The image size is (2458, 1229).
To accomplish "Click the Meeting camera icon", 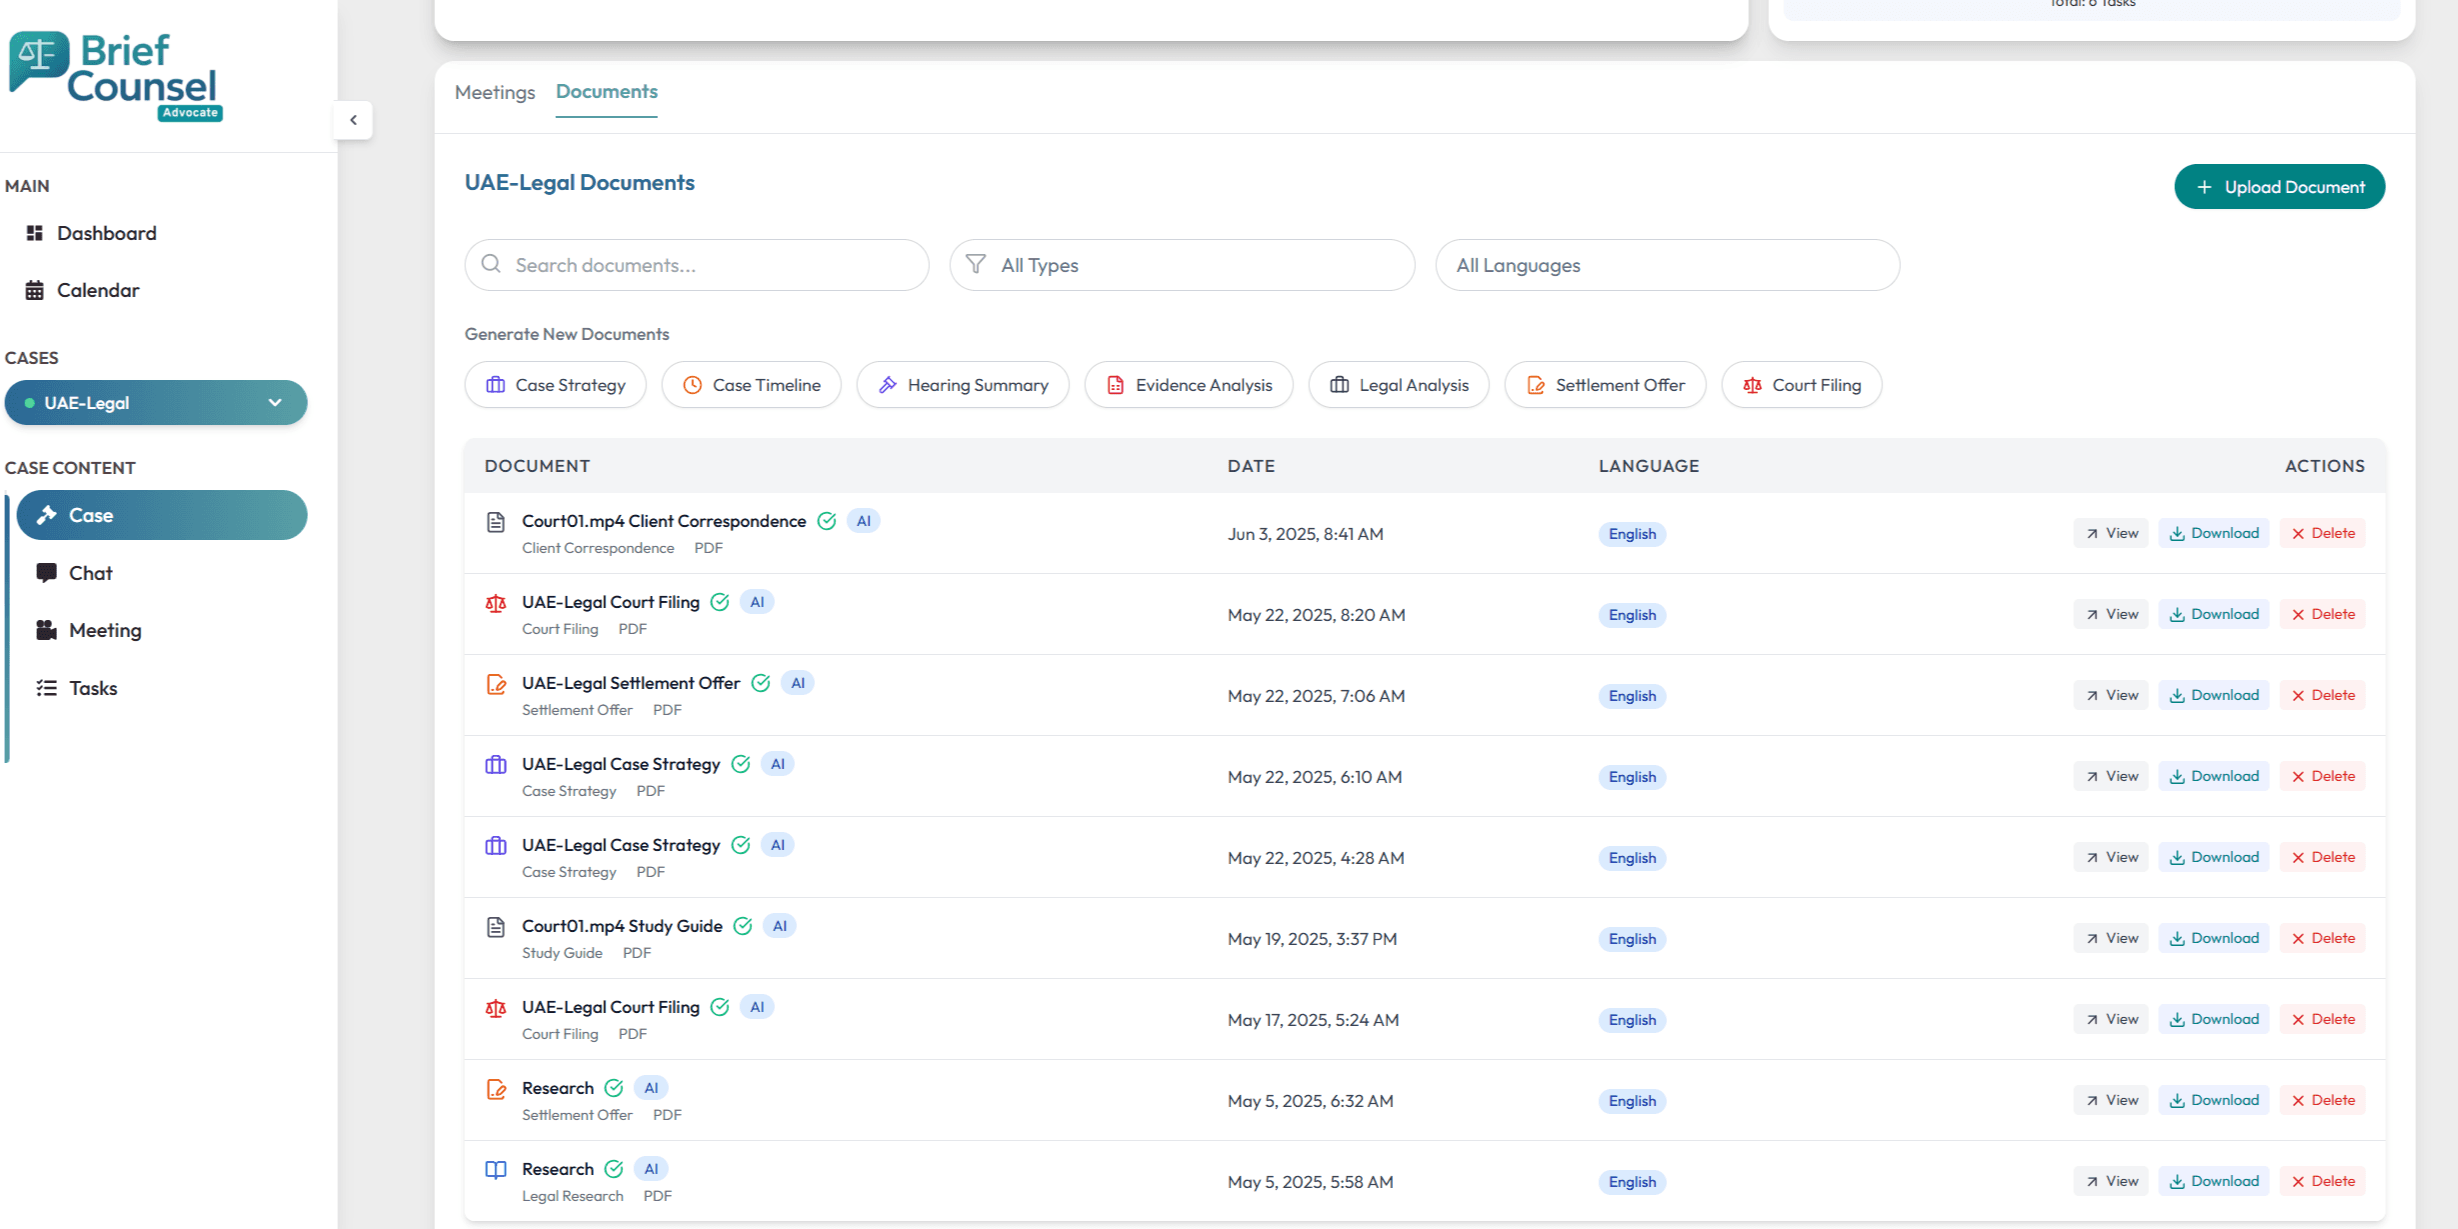I will point(46,630).
